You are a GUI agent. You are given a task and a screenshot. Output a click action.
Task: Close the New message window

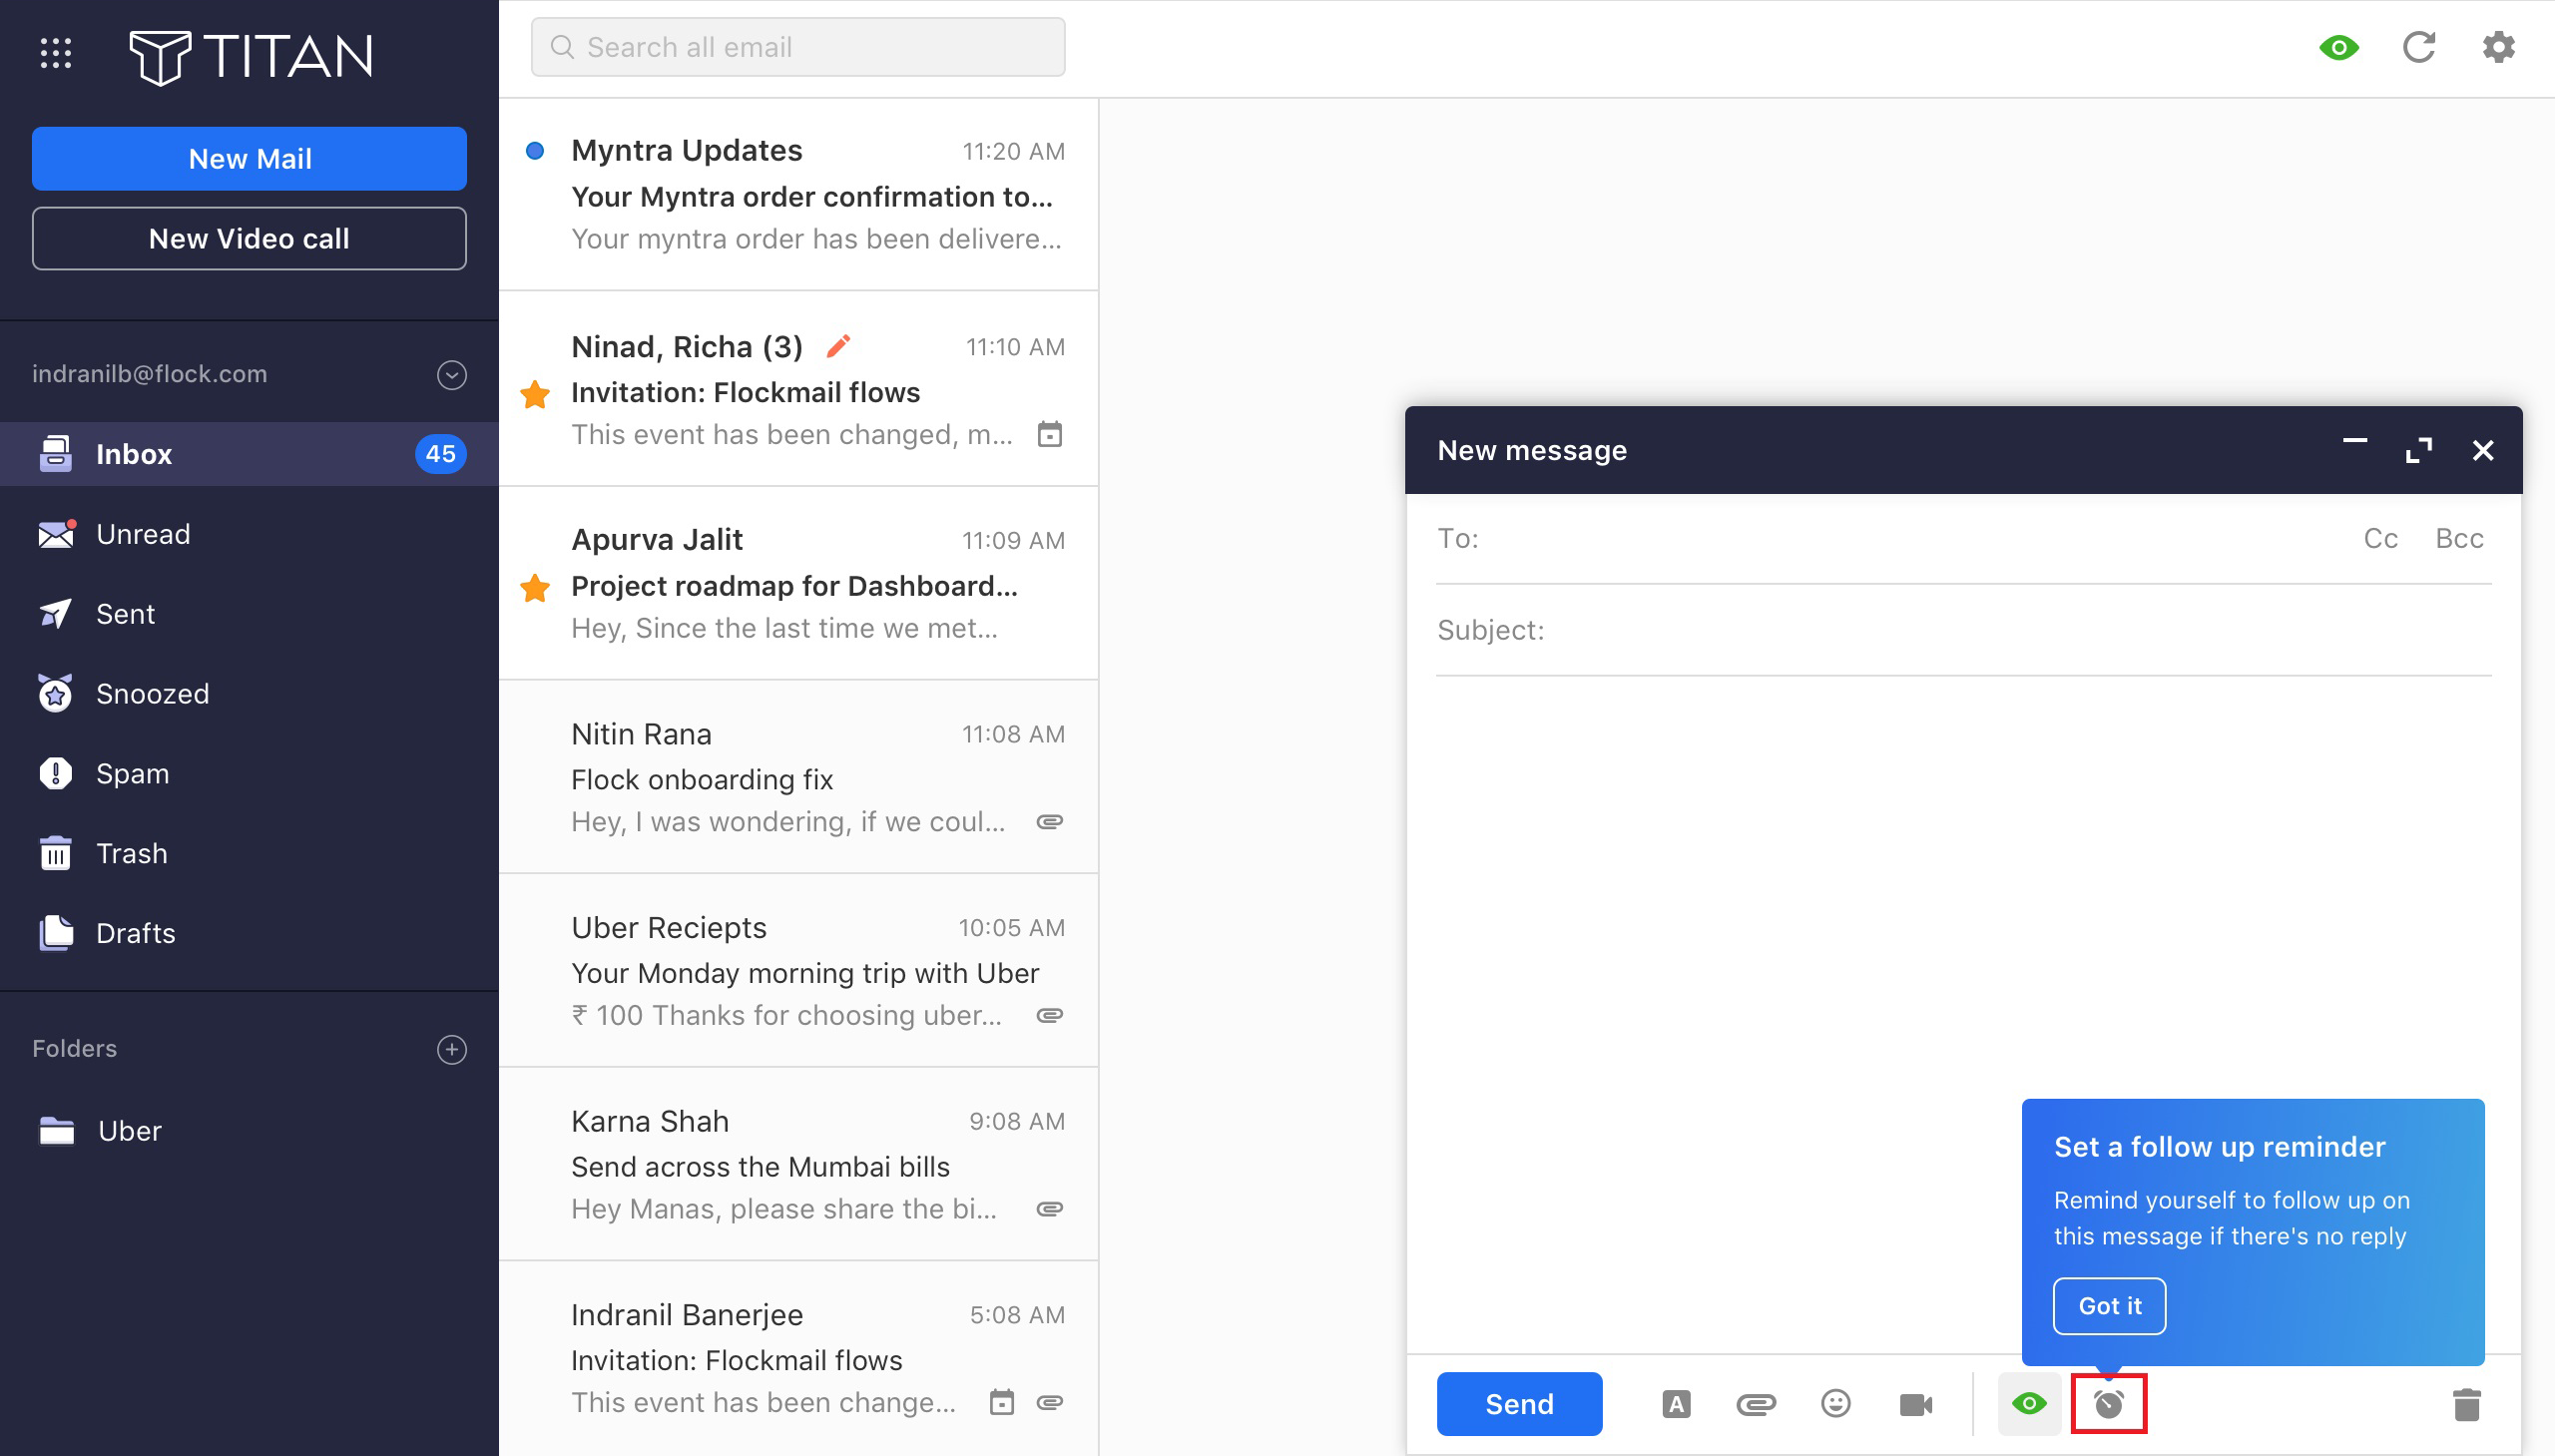[x=2483, y=450]
